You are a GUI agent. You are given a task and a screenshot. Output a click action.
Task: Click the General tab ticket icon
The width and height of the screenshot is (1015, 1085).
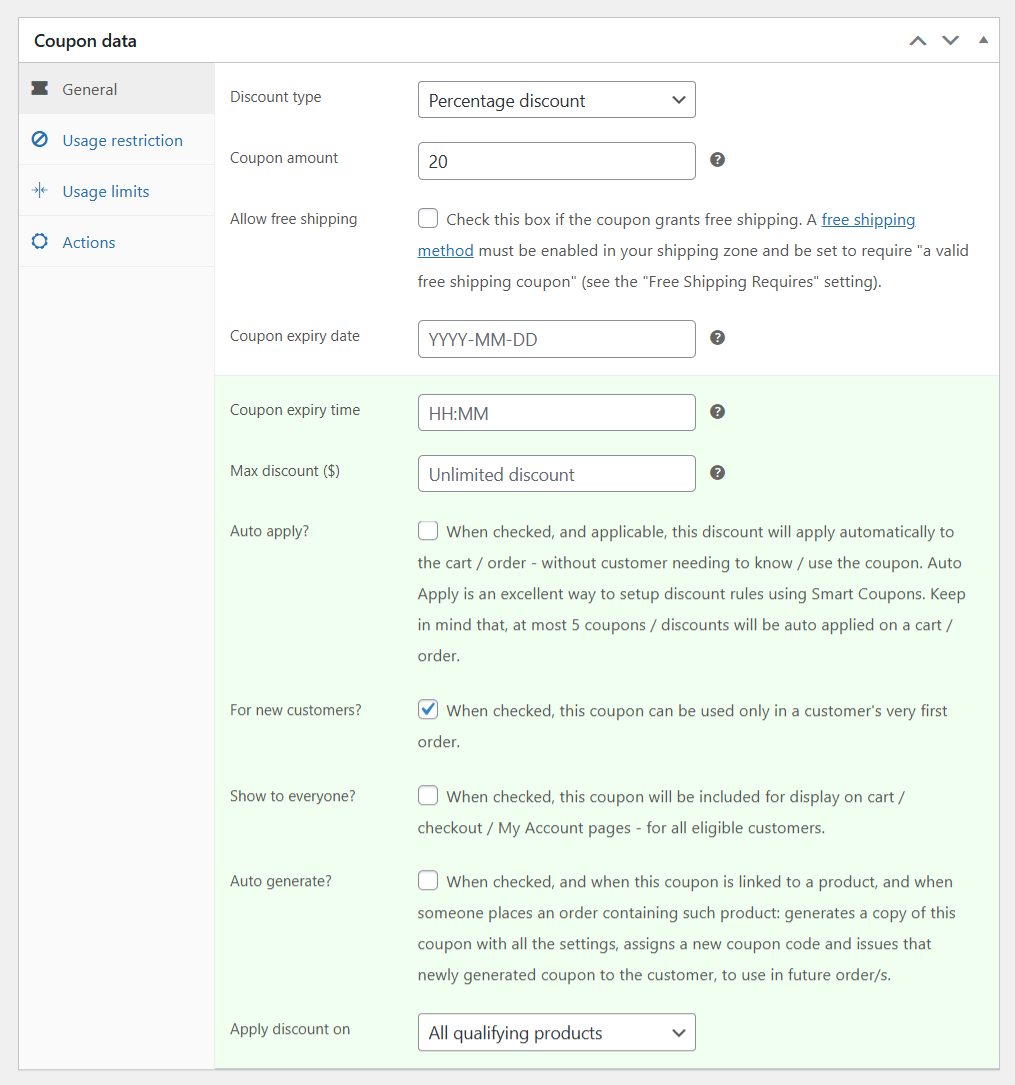click(x=40, y=89)
